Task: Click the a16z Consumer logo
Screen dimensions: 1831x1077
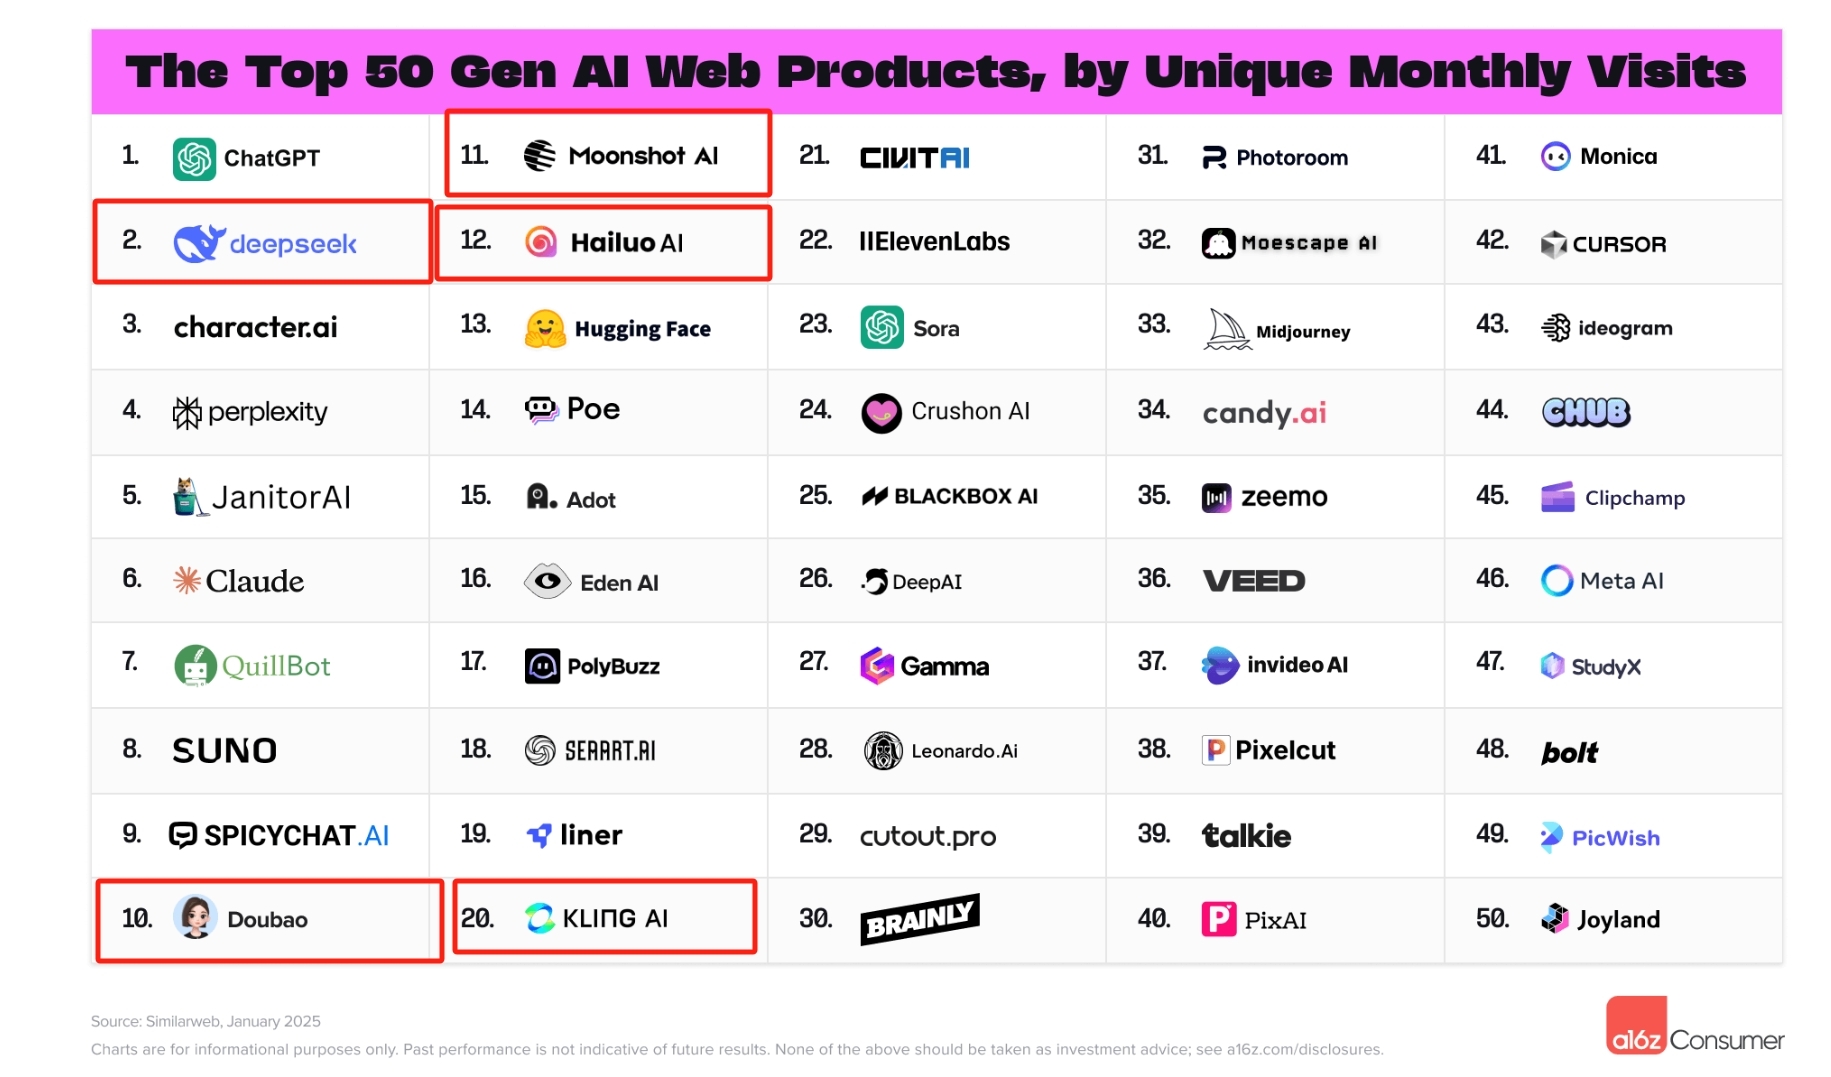Action: 1694,1027
